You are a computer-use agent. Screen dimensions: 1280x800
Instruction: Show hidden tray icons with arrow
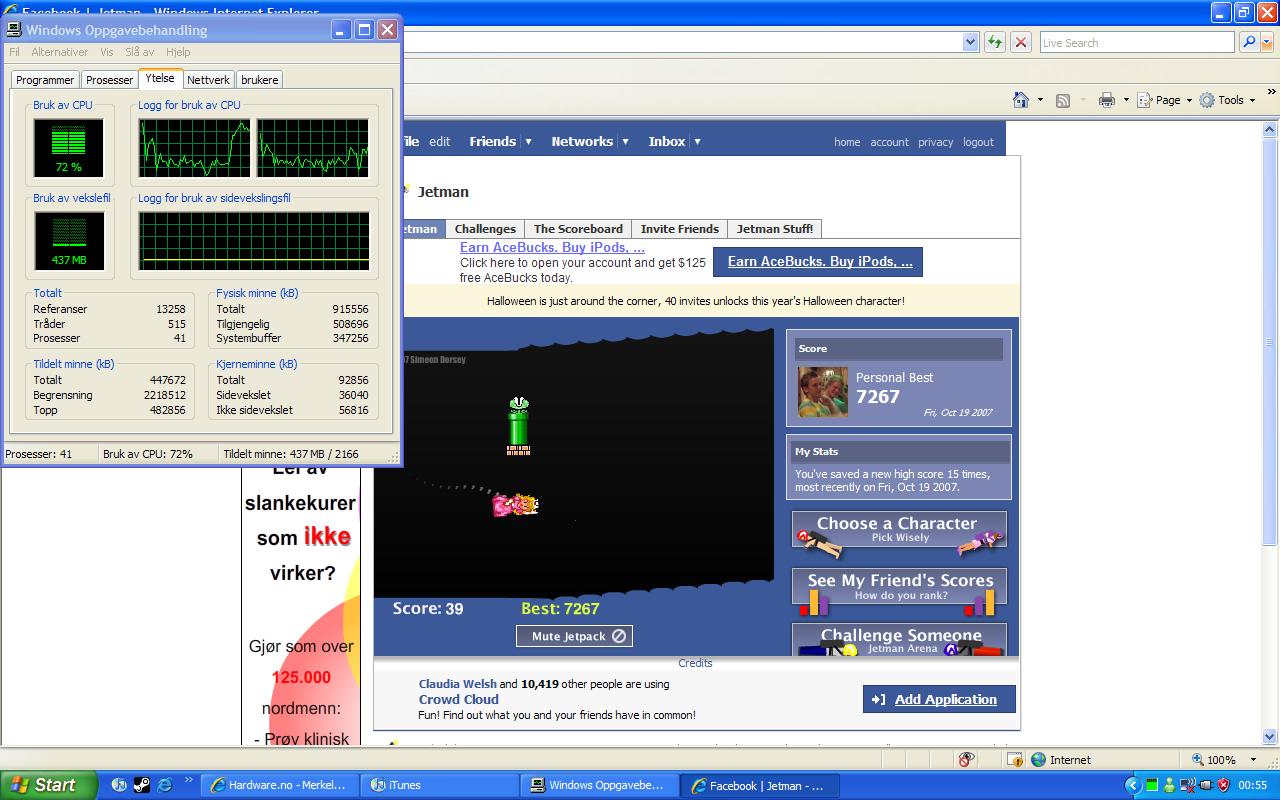[1133, 785]
